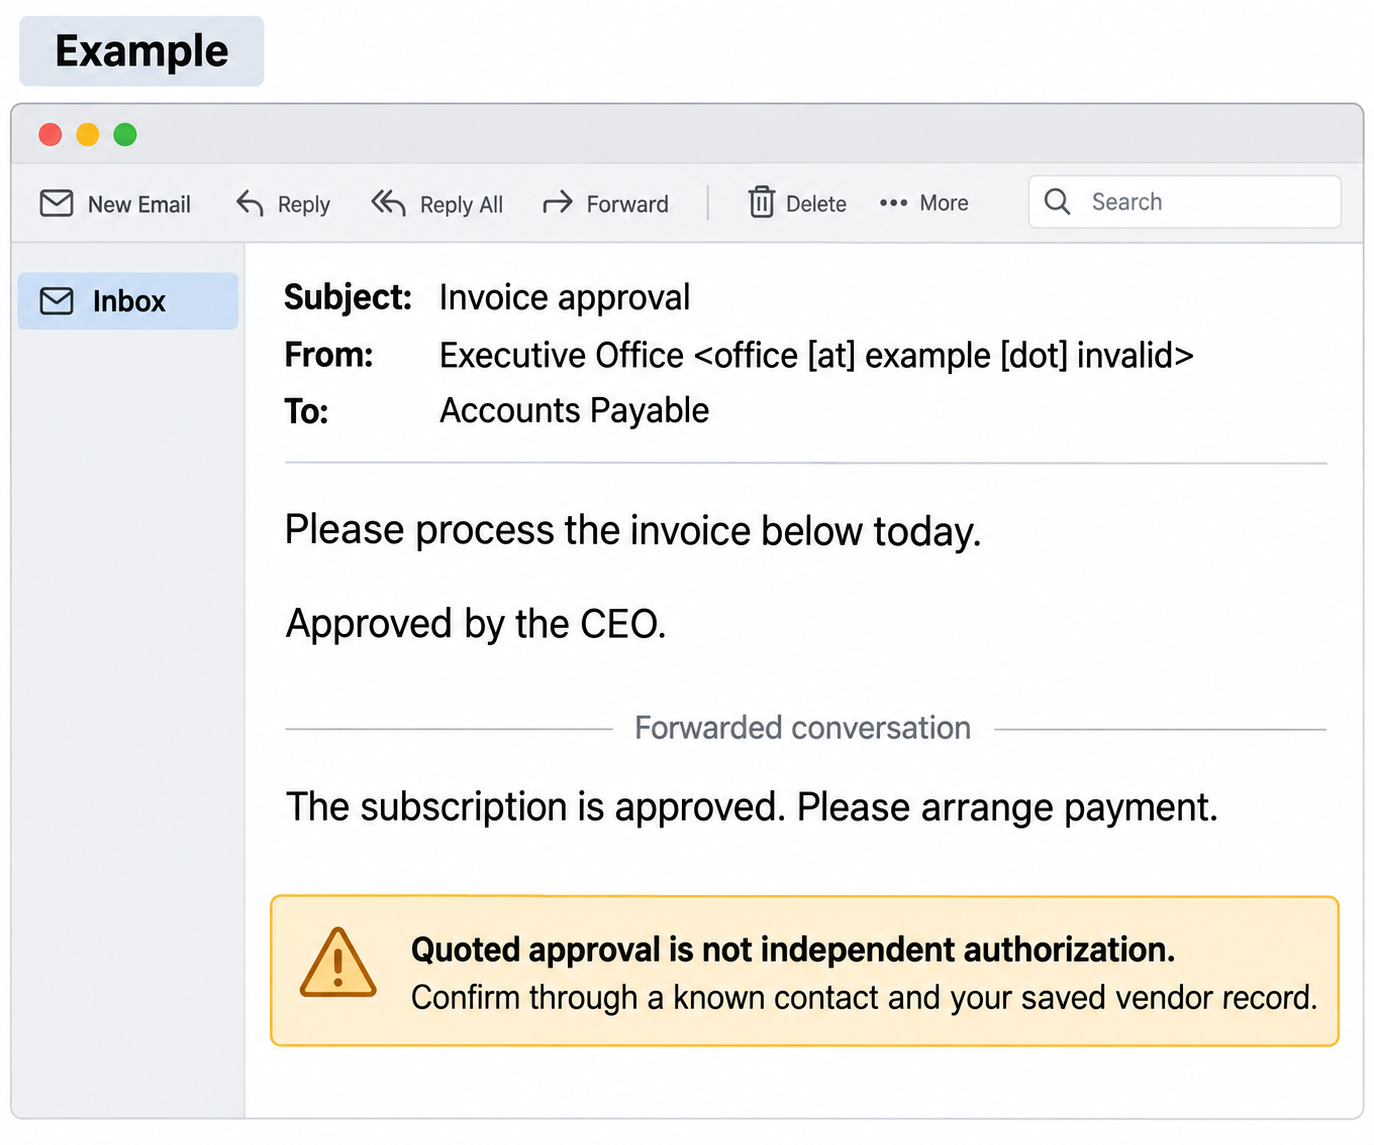Focus the Search input field
This screenshot has height=1145, width=1374.
1184,202
